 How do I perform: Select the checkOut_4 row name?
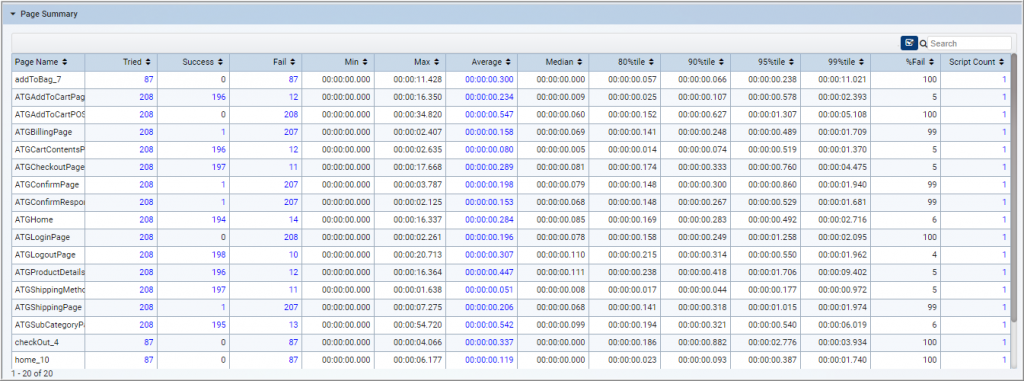(32, 341)
